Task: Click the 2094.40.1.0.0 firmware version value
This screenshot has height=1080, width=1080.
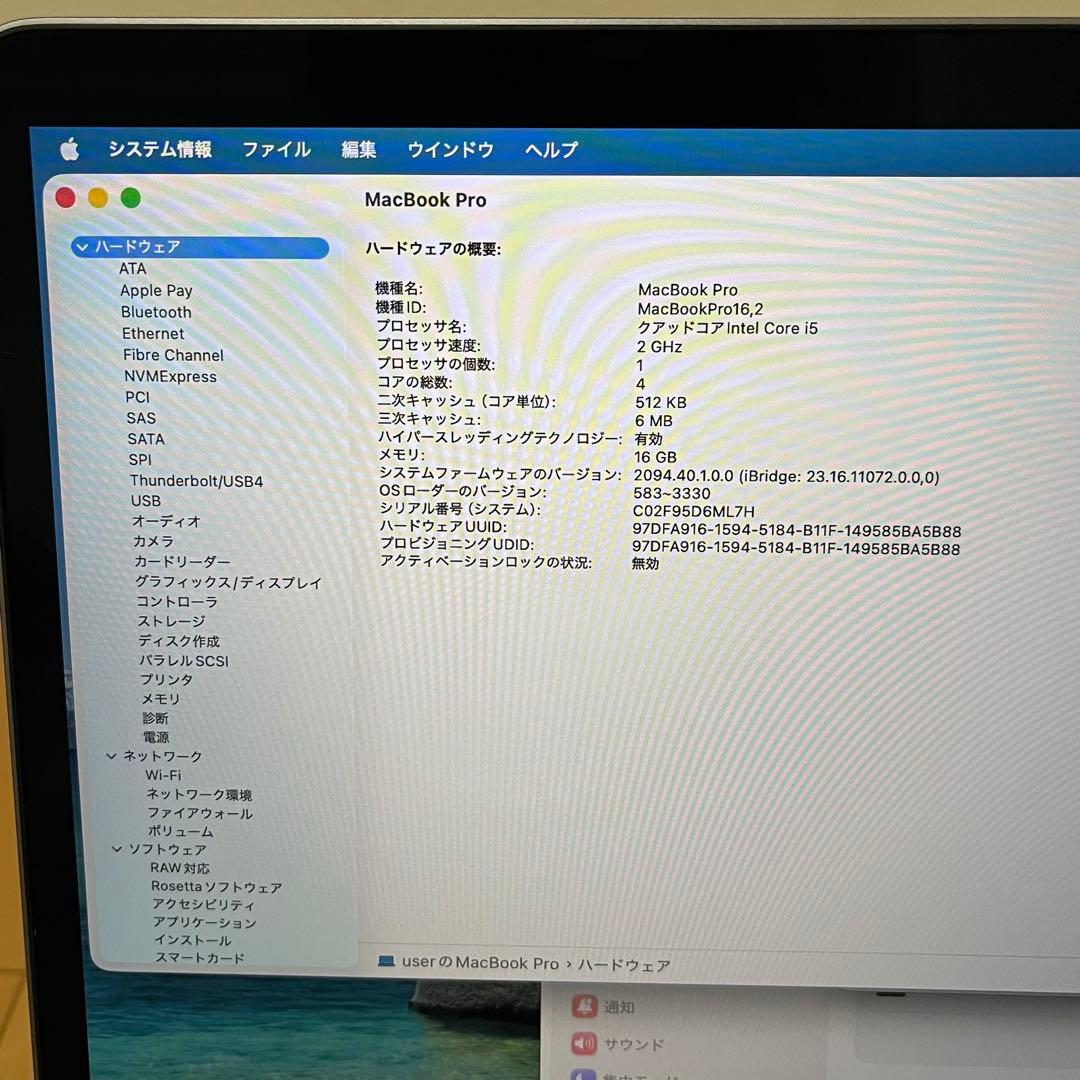Action: coord(786,476)
